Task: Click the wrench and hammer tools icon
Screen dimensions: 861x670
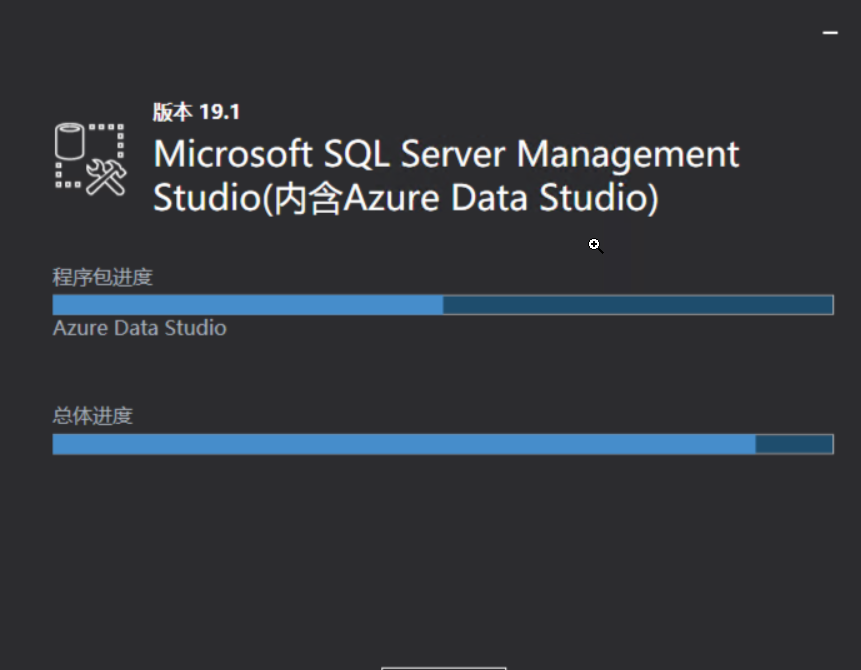Action: click(x=107, y=177)
